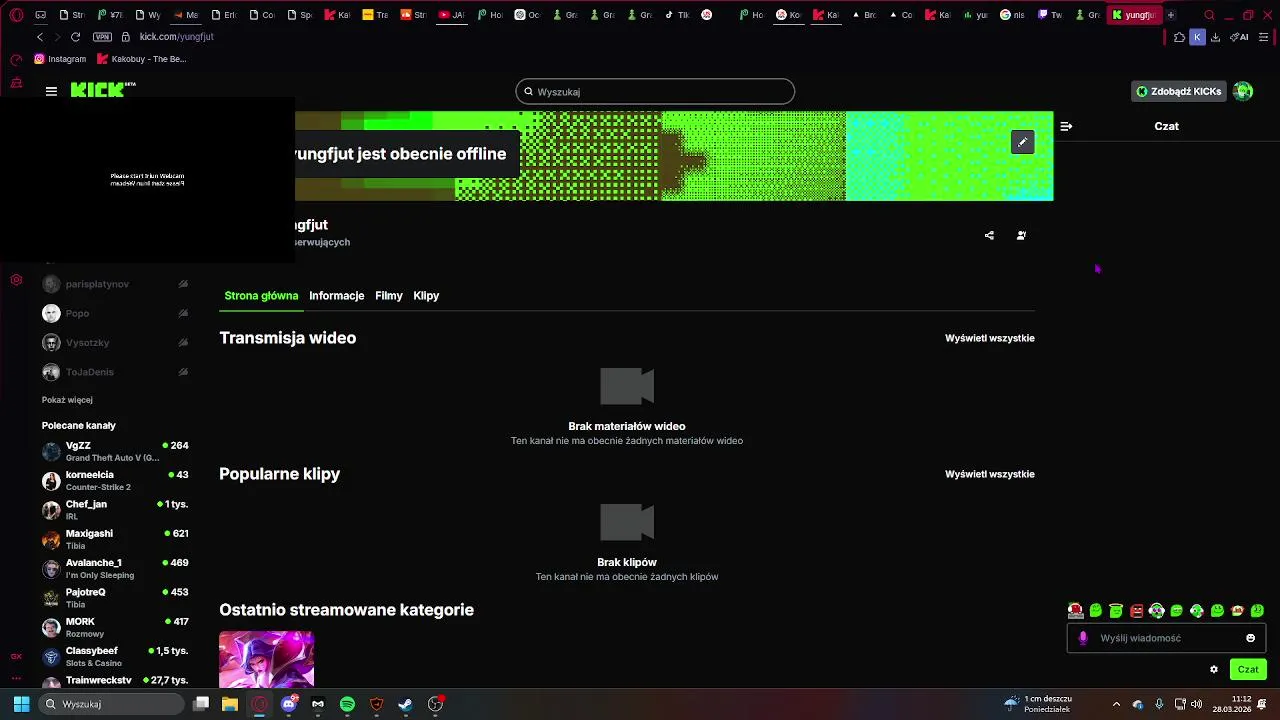Click the pencil edit banner icon
Image resolution: width=1280 pixels, height=720 pixels.
pyautogui.click(x=1022, y=143)
